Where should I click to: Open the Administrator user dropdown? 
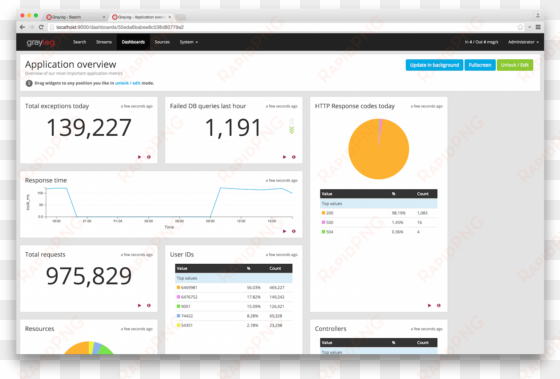523,42
